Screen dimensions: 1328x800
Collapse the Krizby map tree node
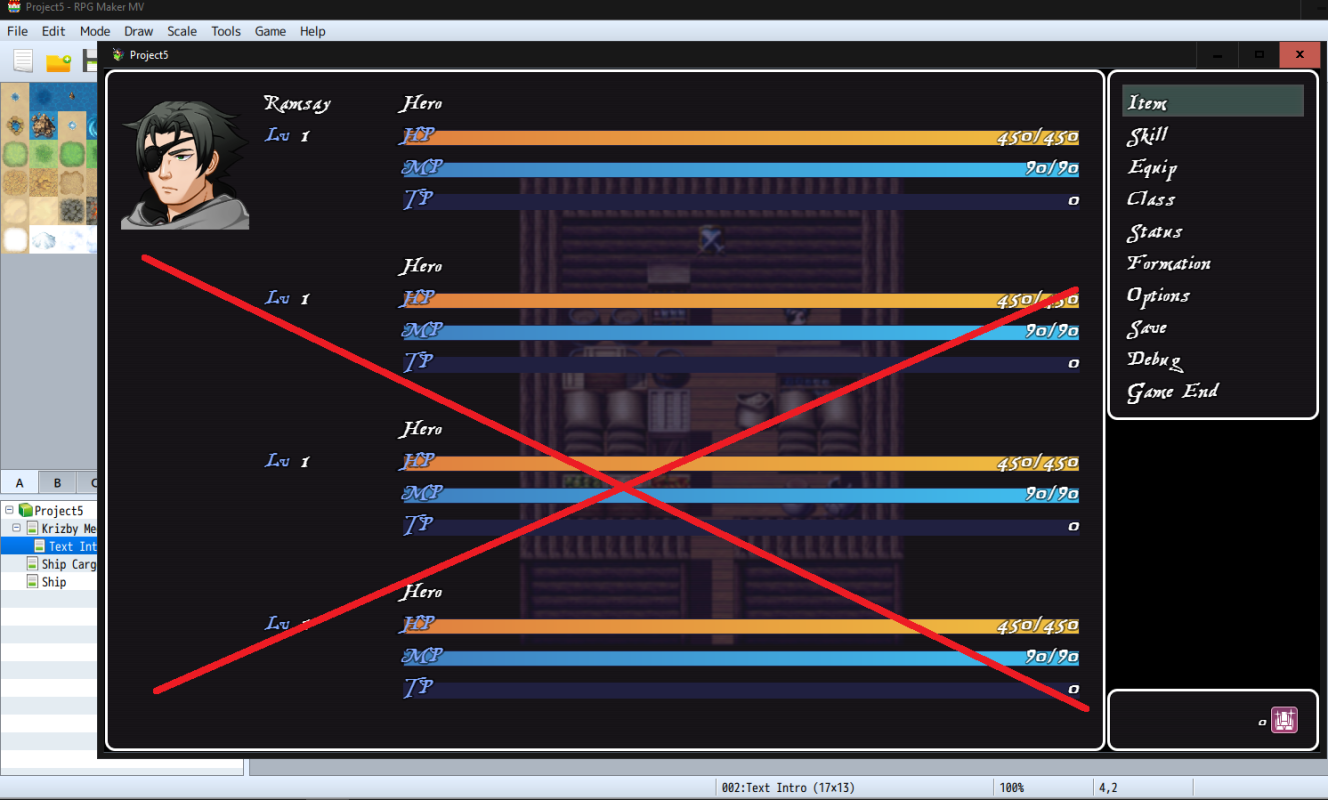pyautogui.click(x=17, y=528)
